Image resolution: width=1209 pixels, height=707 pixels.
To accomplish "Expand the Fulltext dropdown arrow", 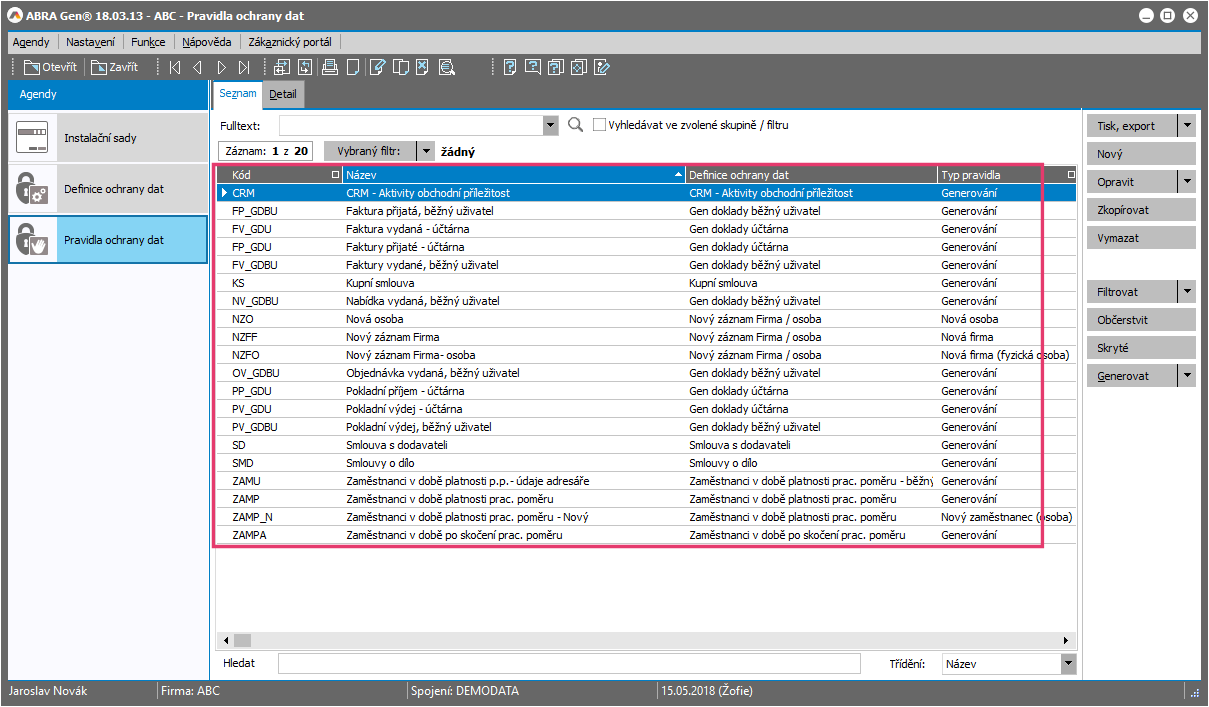I will 550,125.
